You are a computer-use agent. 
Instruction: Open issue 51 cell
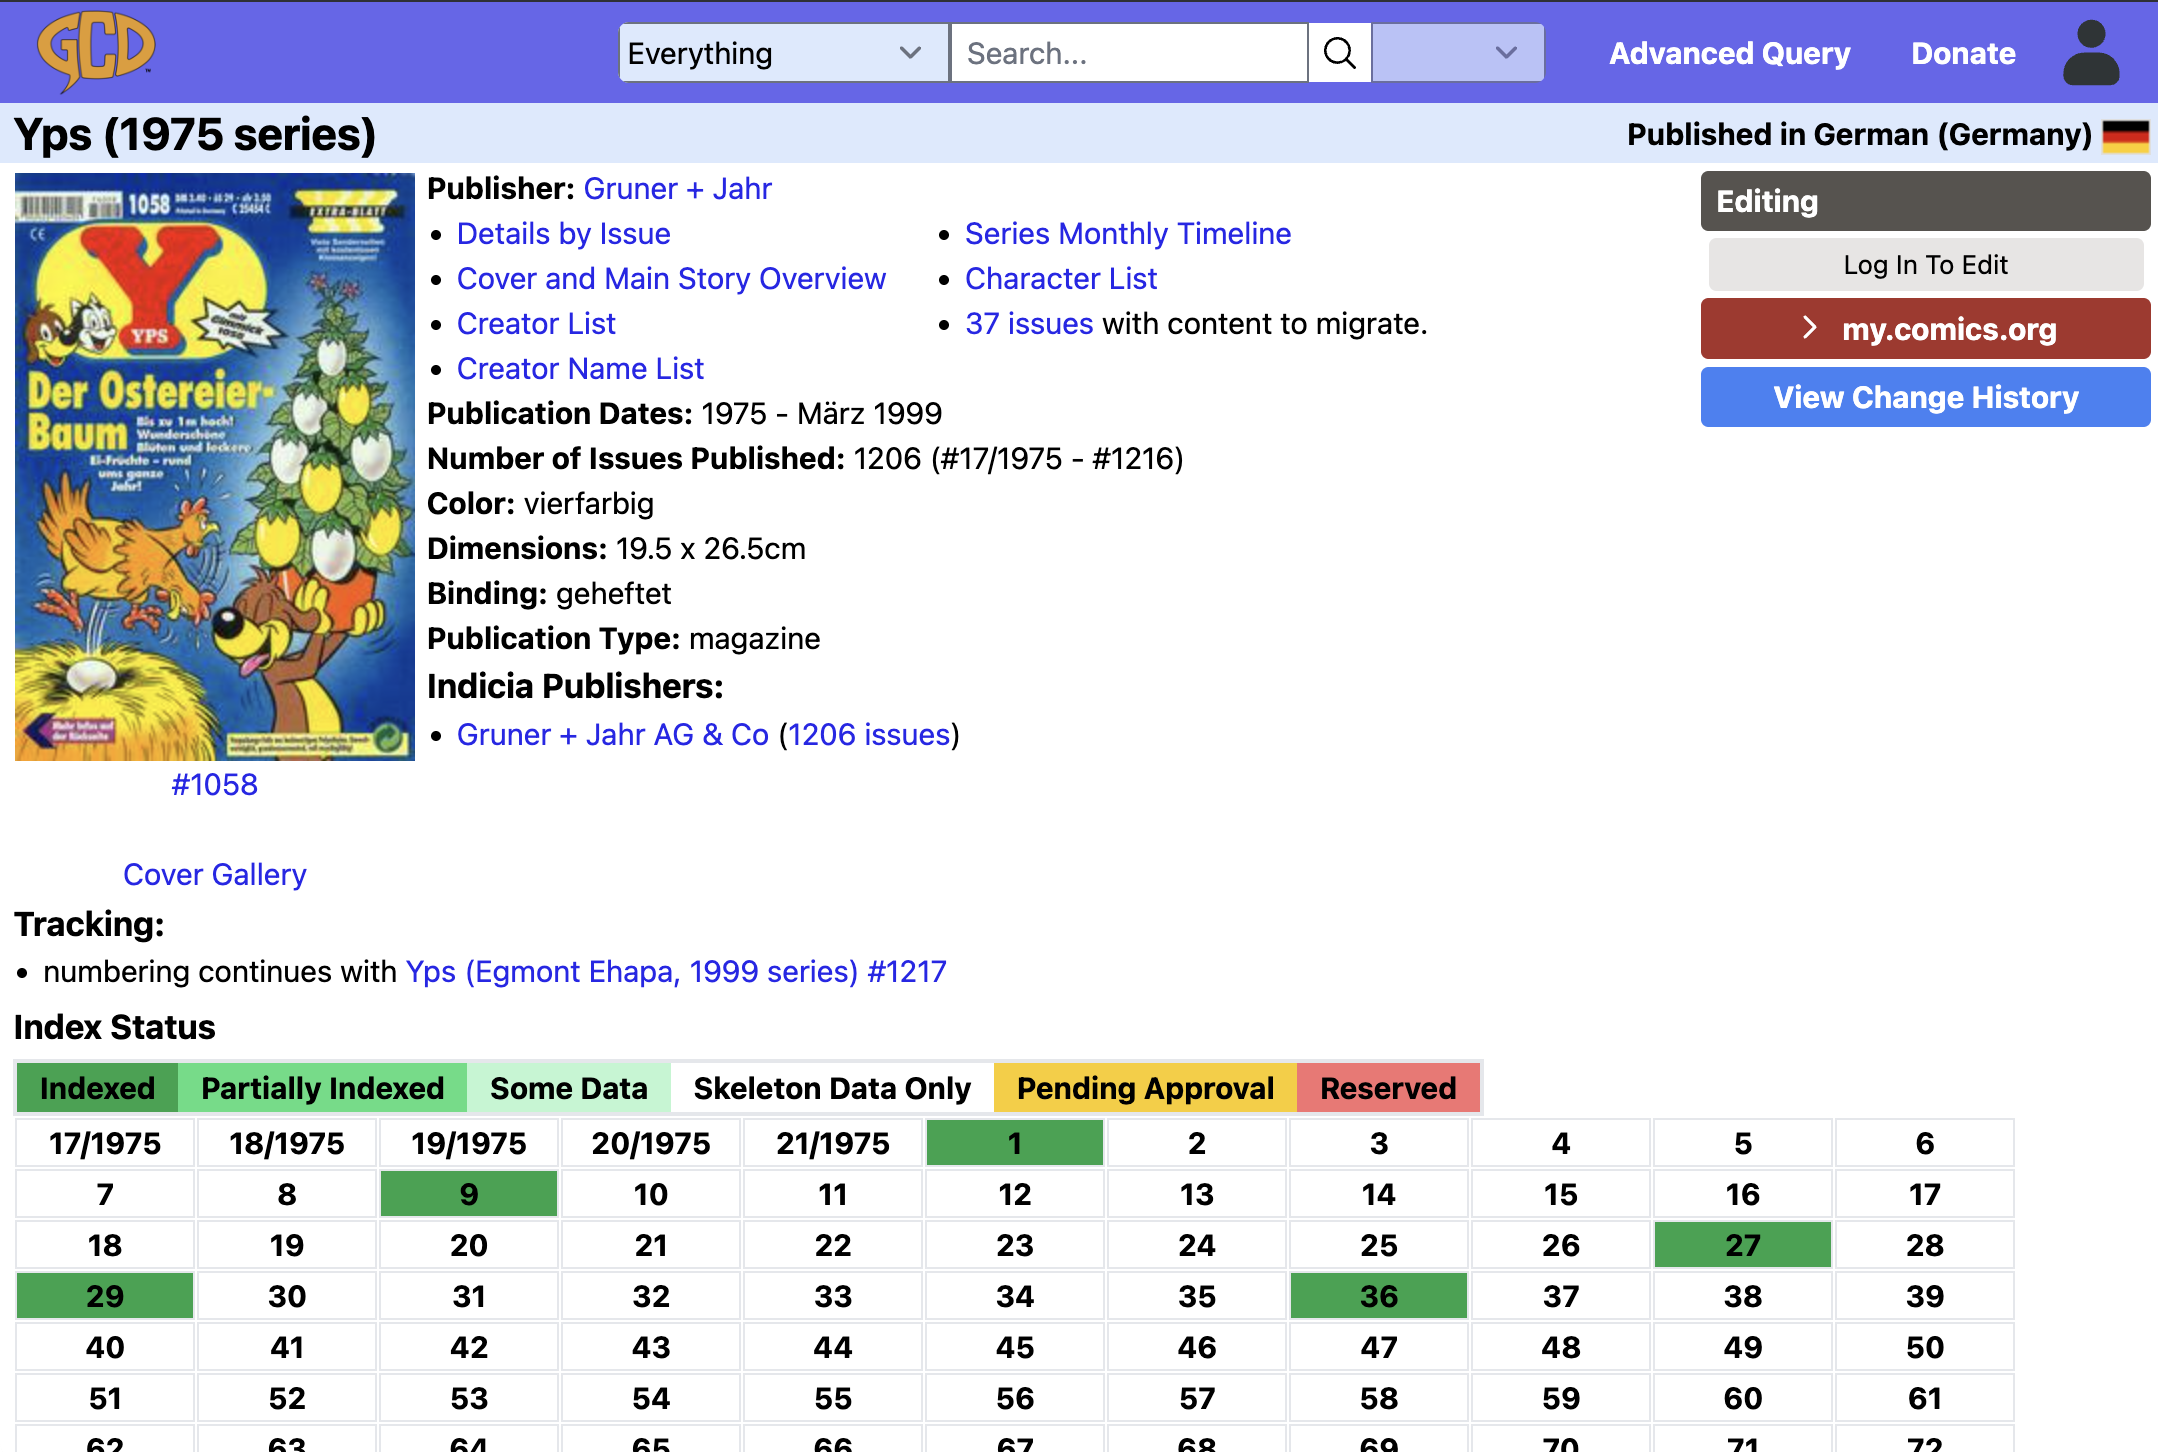(105, 1398)
